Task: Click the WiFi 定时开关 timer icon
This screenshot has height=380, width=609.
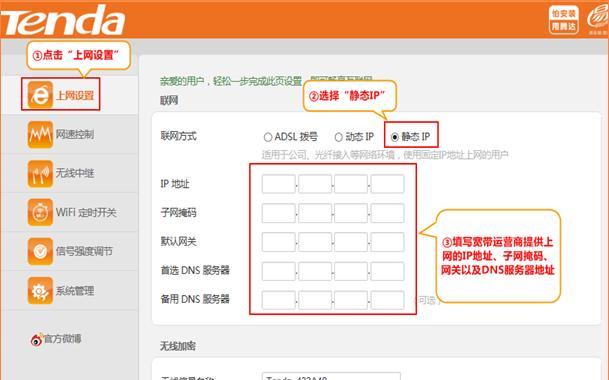Action: click(40, 212)
